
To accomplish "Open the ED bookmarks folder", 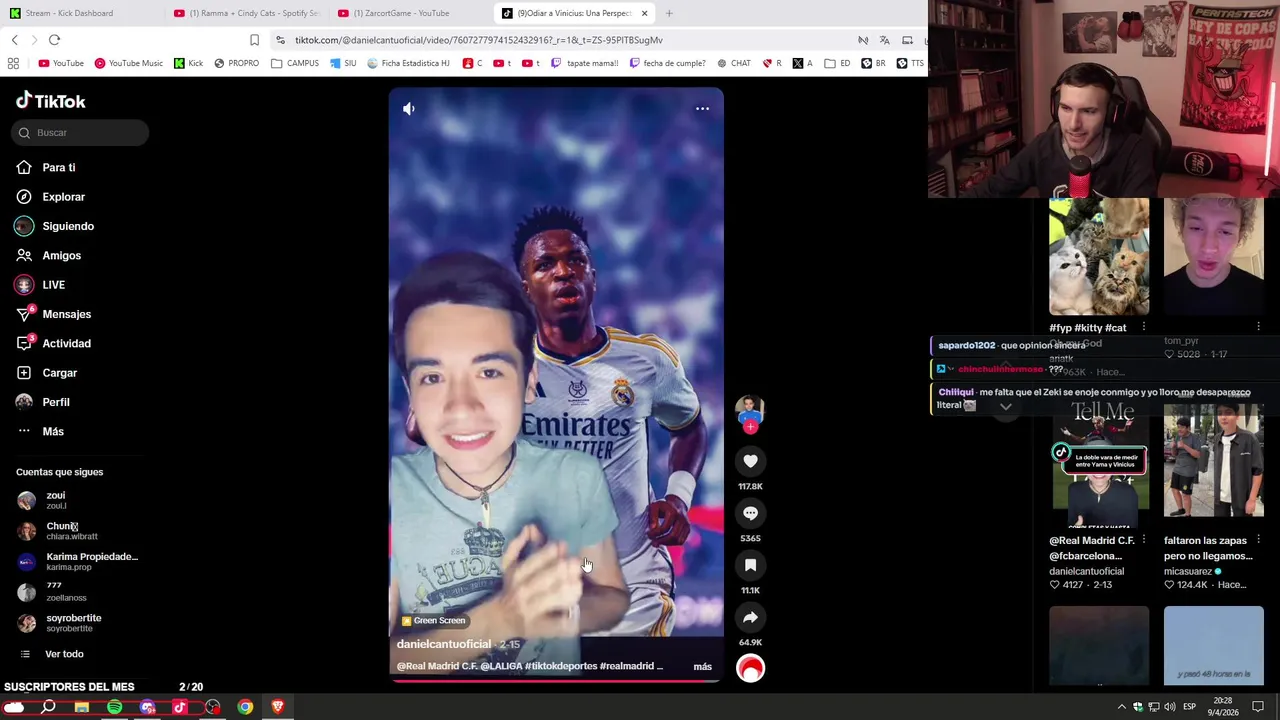I will click(x=838, y=63).
